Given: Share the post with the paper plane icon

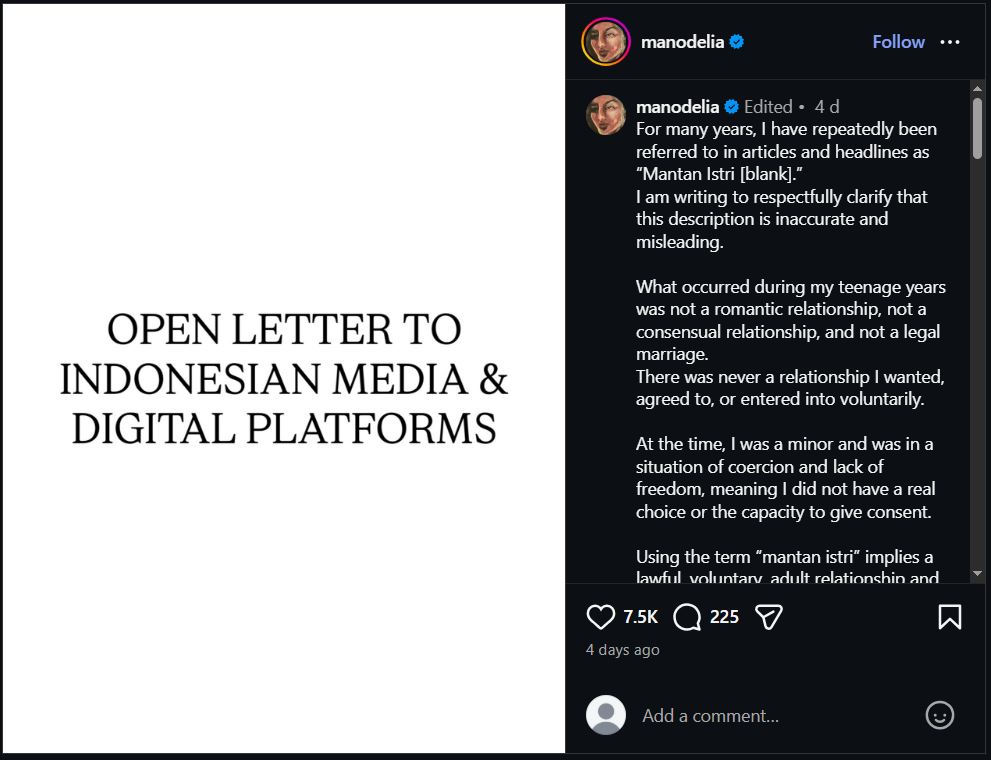Looking at the screenshot, I should coord(768,617).
